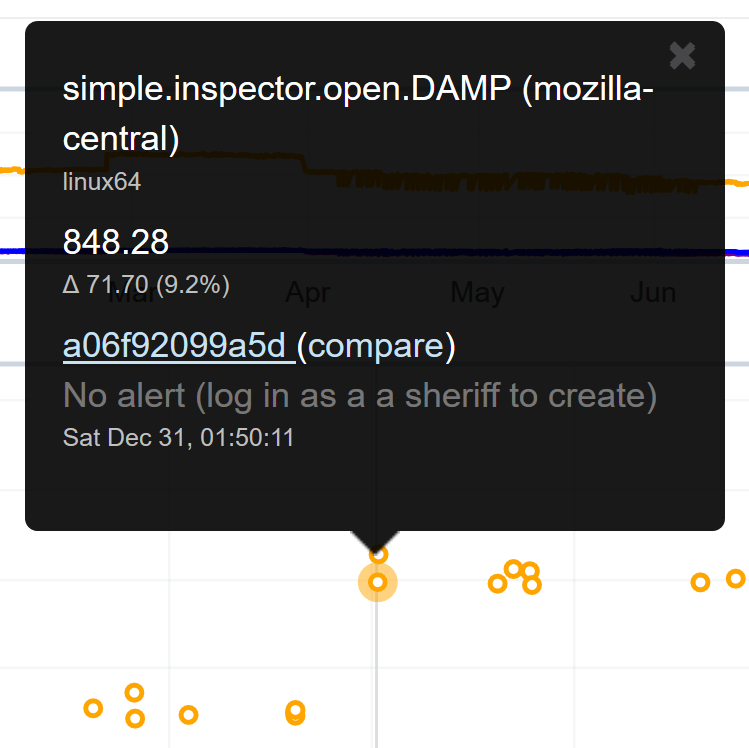Click the 848.28 value in tooltip
Screen dimensions: 749x748
(116, 242)
